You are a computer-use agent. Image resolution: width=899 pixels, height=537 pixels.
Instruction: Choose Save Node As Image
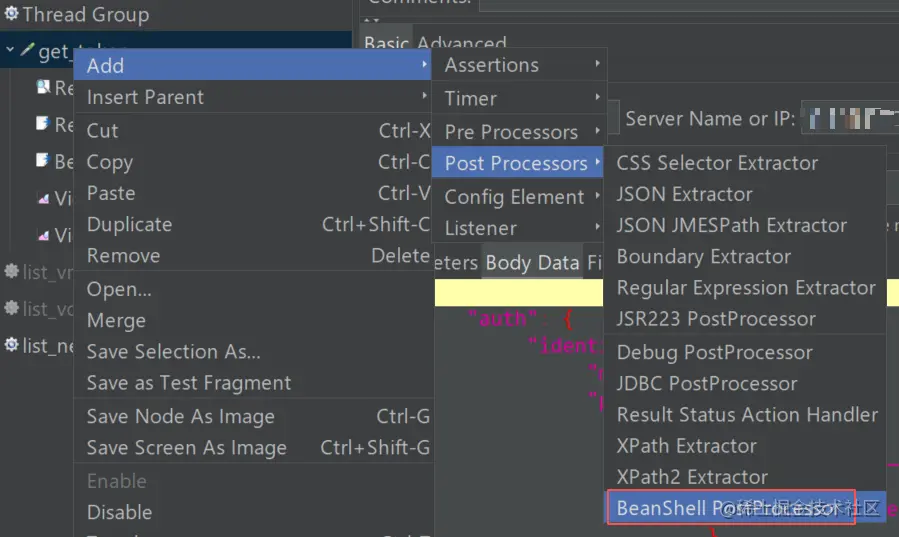252,417
